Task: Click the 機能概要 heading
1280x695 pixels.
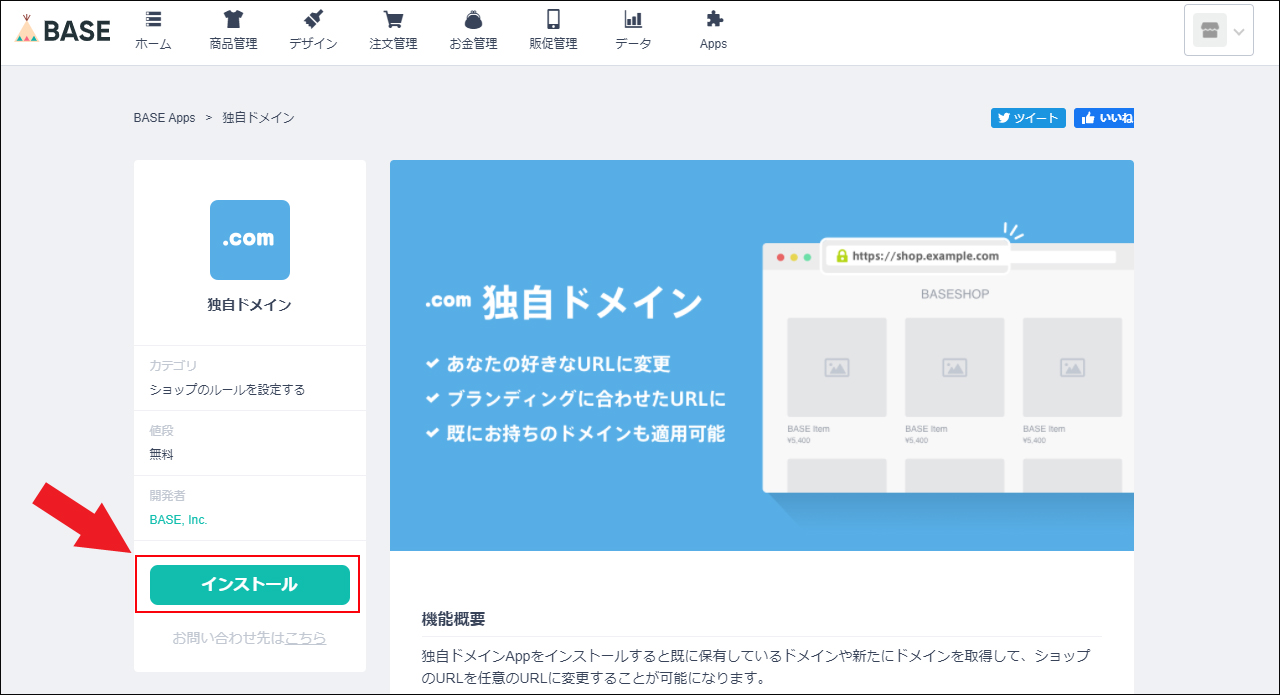Action: (453, 619)
